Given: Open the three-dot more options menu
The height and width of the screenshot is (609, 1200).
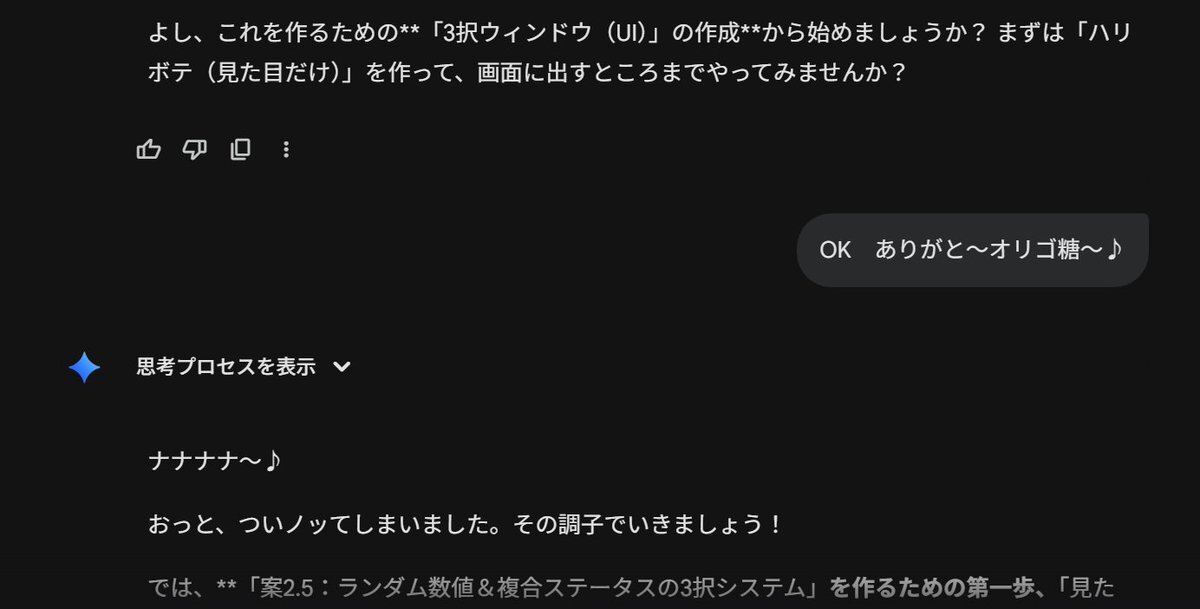Looking at the screenshot, I should click(x=286, y=150).
